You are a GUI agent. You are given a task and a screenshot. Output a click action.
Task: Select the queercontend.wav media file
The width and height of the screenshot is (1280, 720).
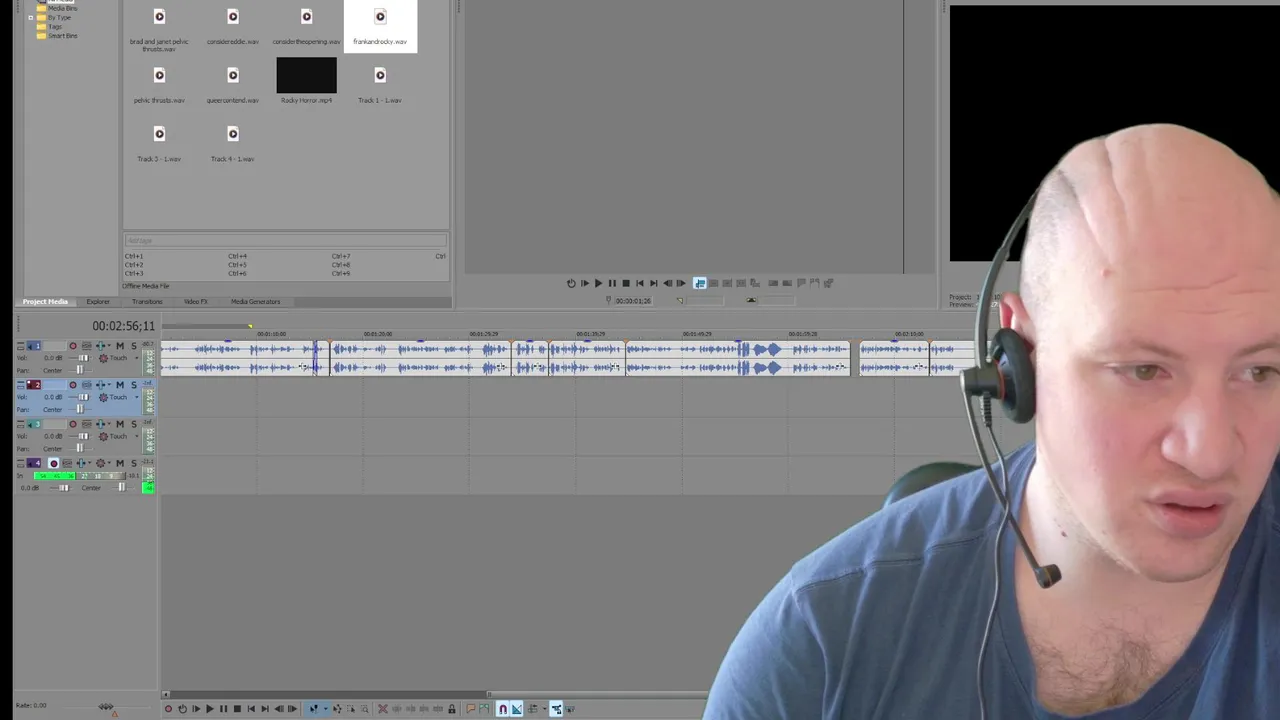233,83
